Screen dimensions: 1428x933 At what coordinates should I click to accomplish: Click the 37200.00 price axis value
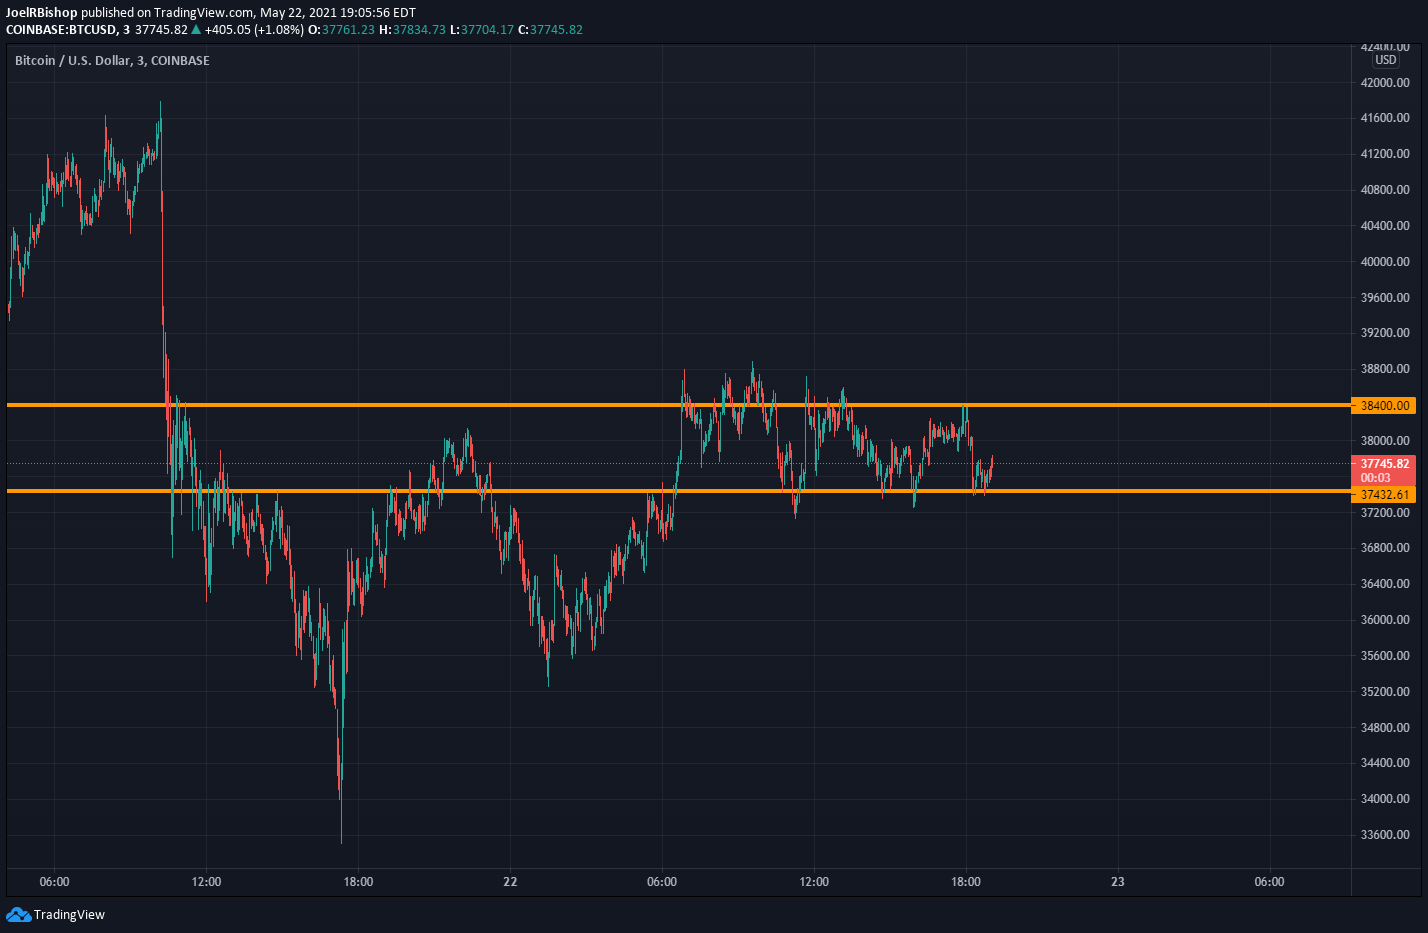1385,512
